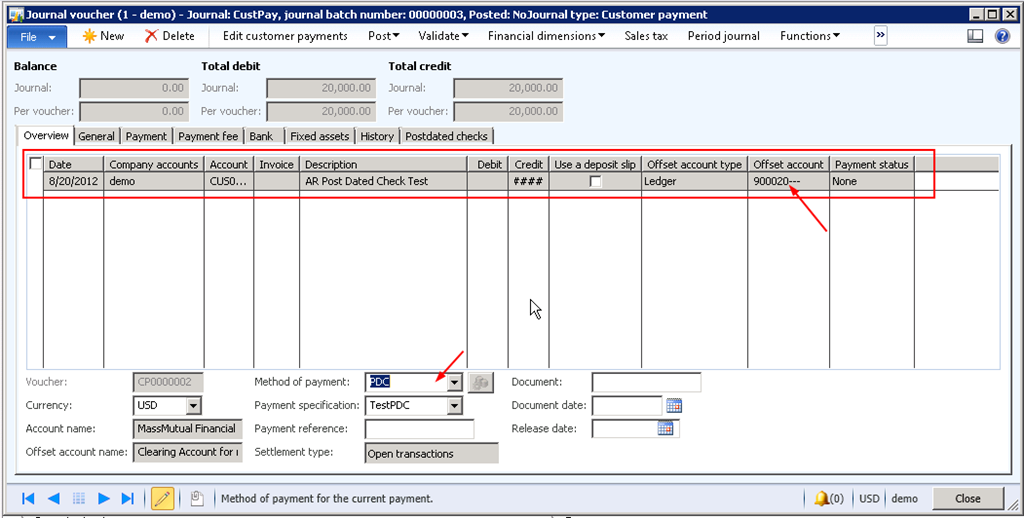Expand the Method of payment dropdown
The width and height of the screenshot is (1024, 518).
tap(454, 382)
